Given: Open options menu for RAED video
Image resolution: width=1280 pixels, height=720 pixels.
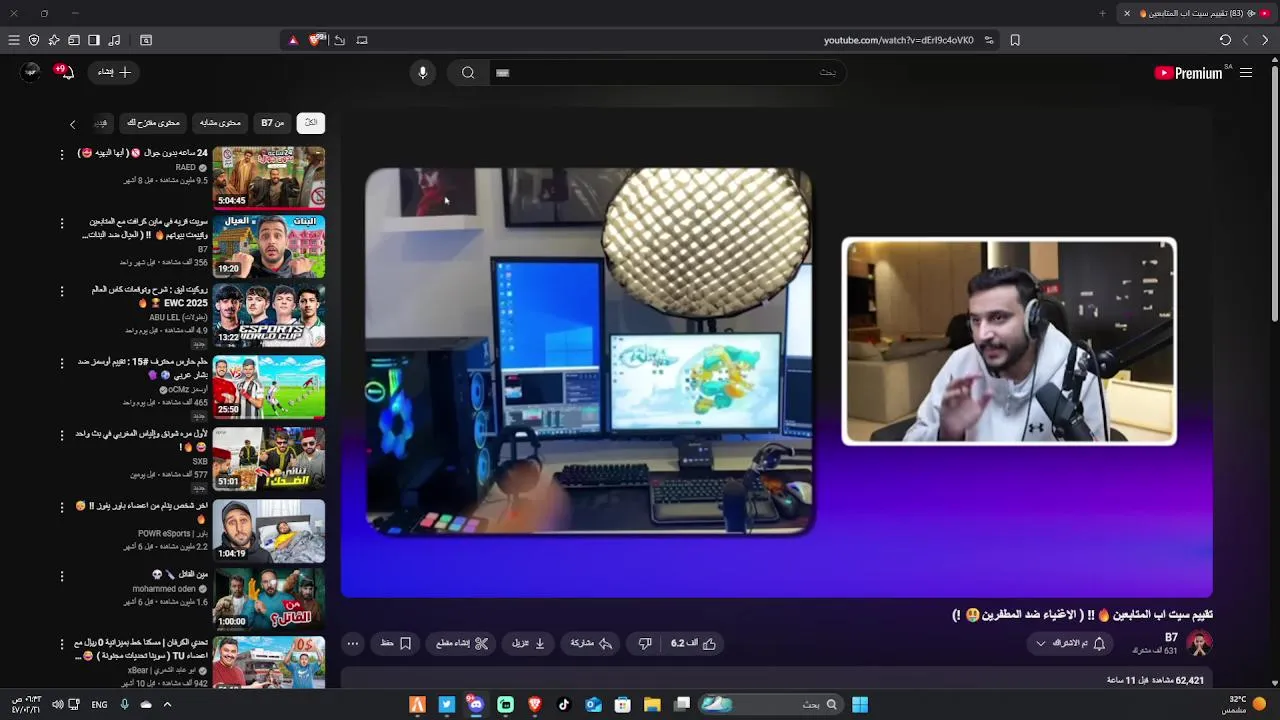Looking at the screenshot, I should pyautogui.click(x=62, y=154).
